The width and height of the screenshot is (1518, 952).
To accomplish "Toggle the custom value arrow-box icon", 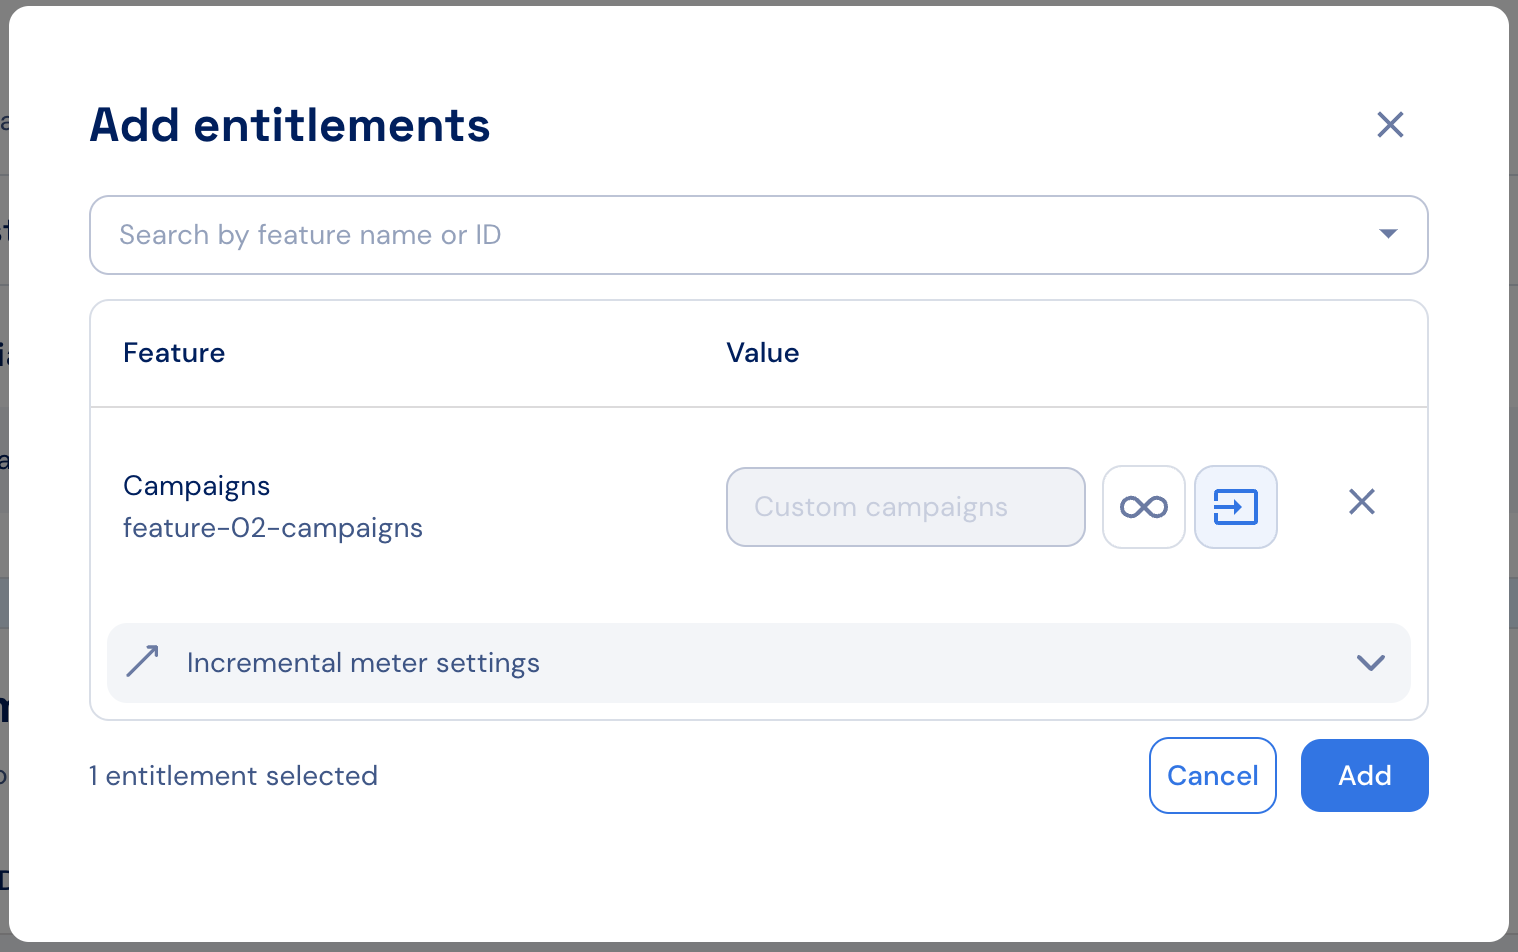I will pos(1236,507).
